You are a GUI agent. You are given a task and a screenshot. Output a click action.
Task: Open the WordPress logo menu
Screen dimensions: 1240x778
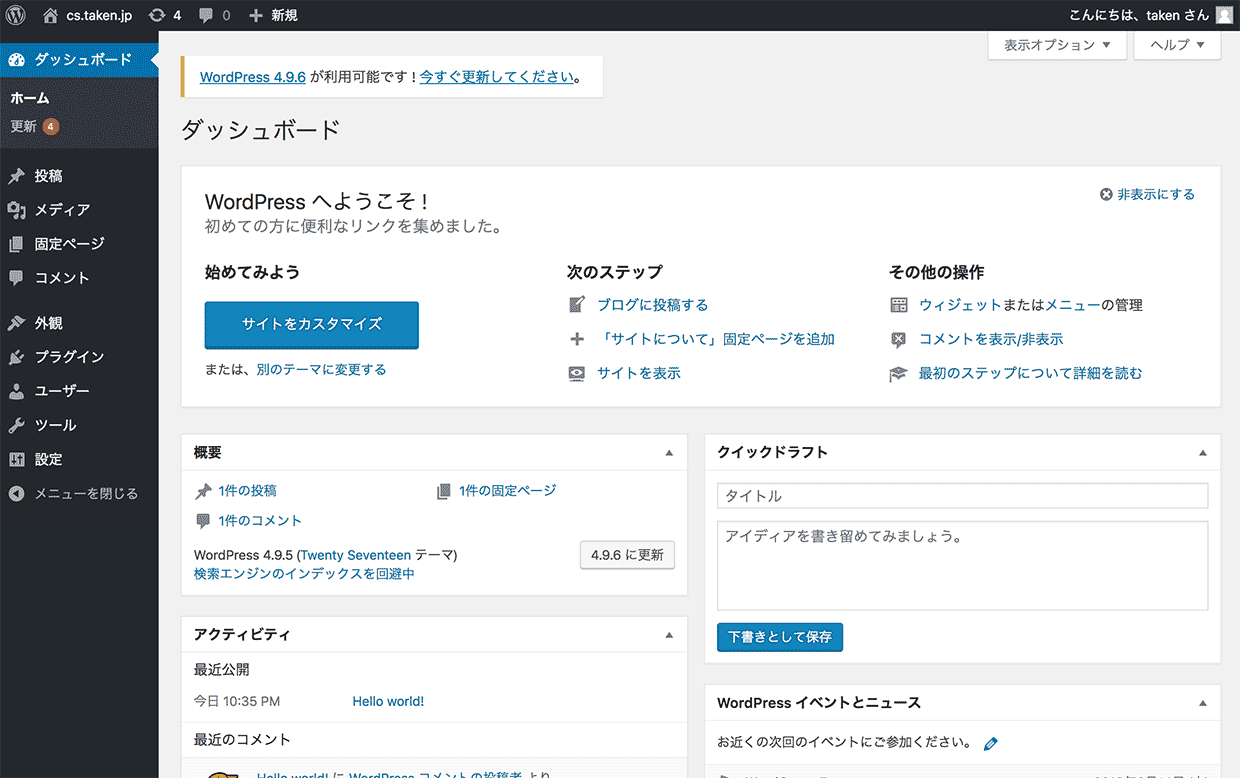[x=16, y=15]
